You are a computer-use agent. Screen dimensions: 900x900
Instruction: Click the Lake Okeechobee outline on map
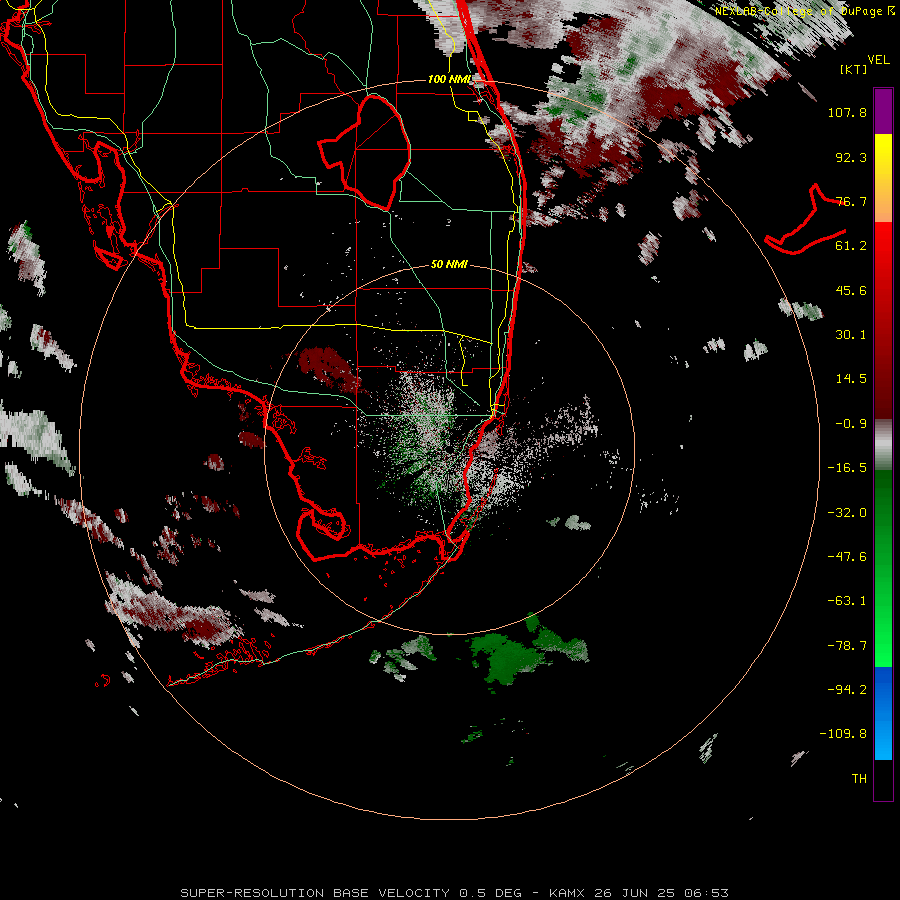coord(364,152)
